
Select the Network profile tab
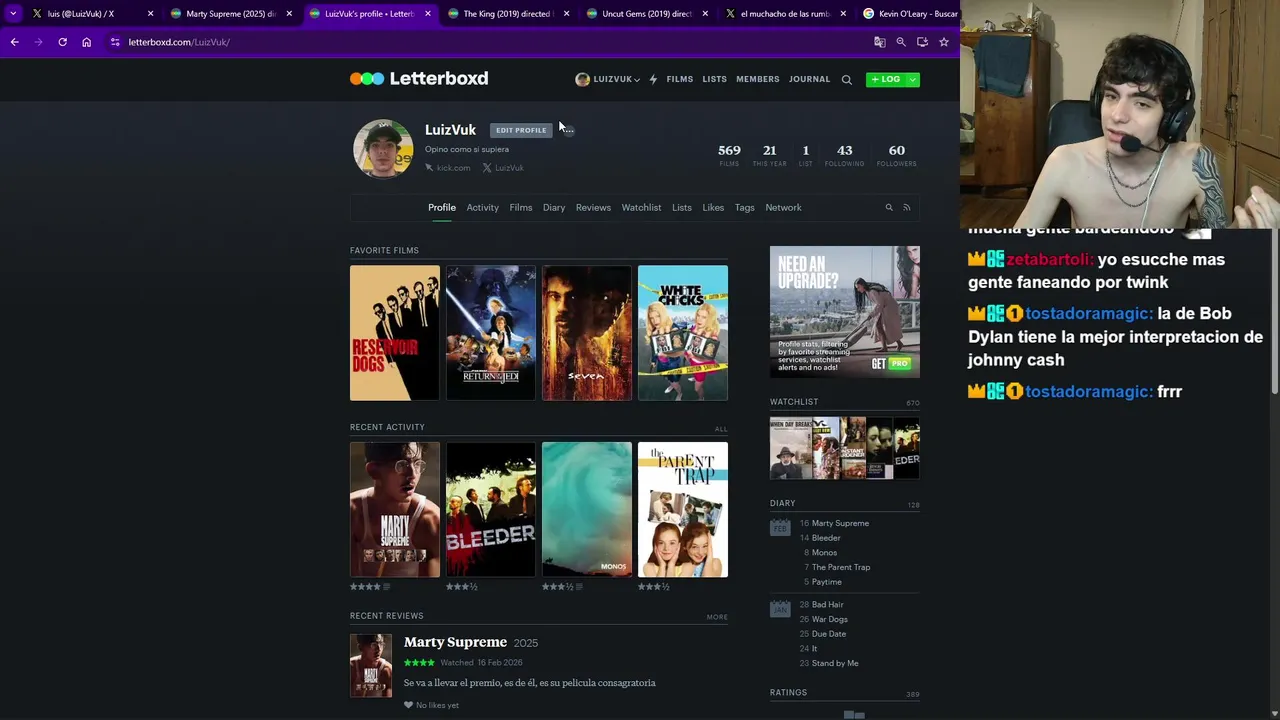point(783,207)
